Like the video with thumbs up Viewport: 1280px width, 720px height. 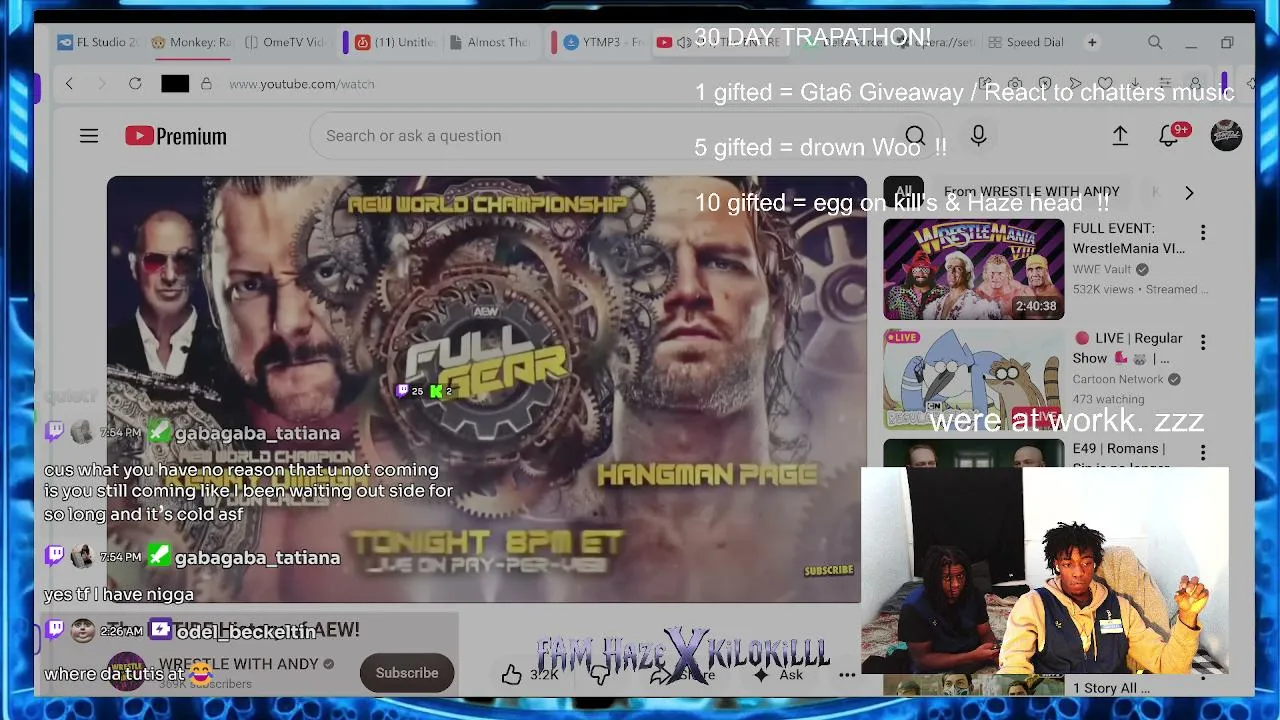(512, 674)
